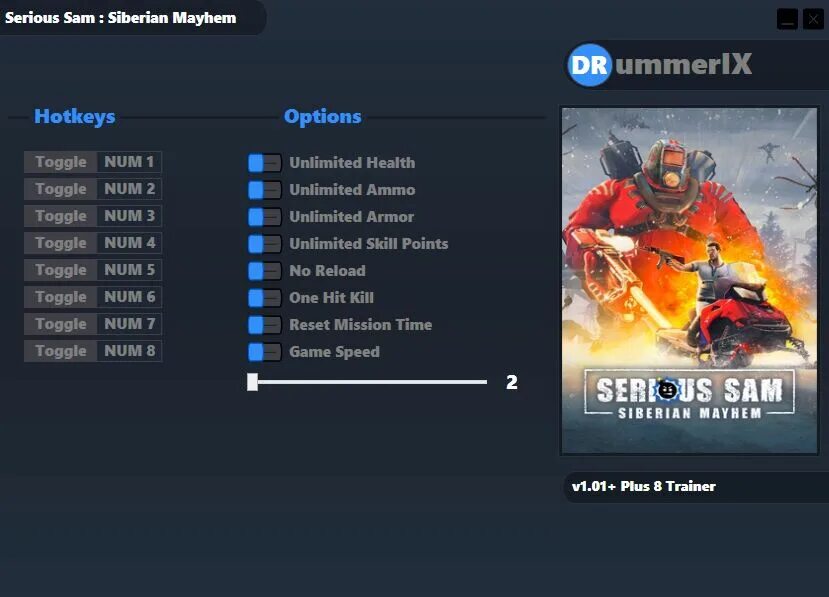Click the Toggle button for NUM 6

(60, 297)
